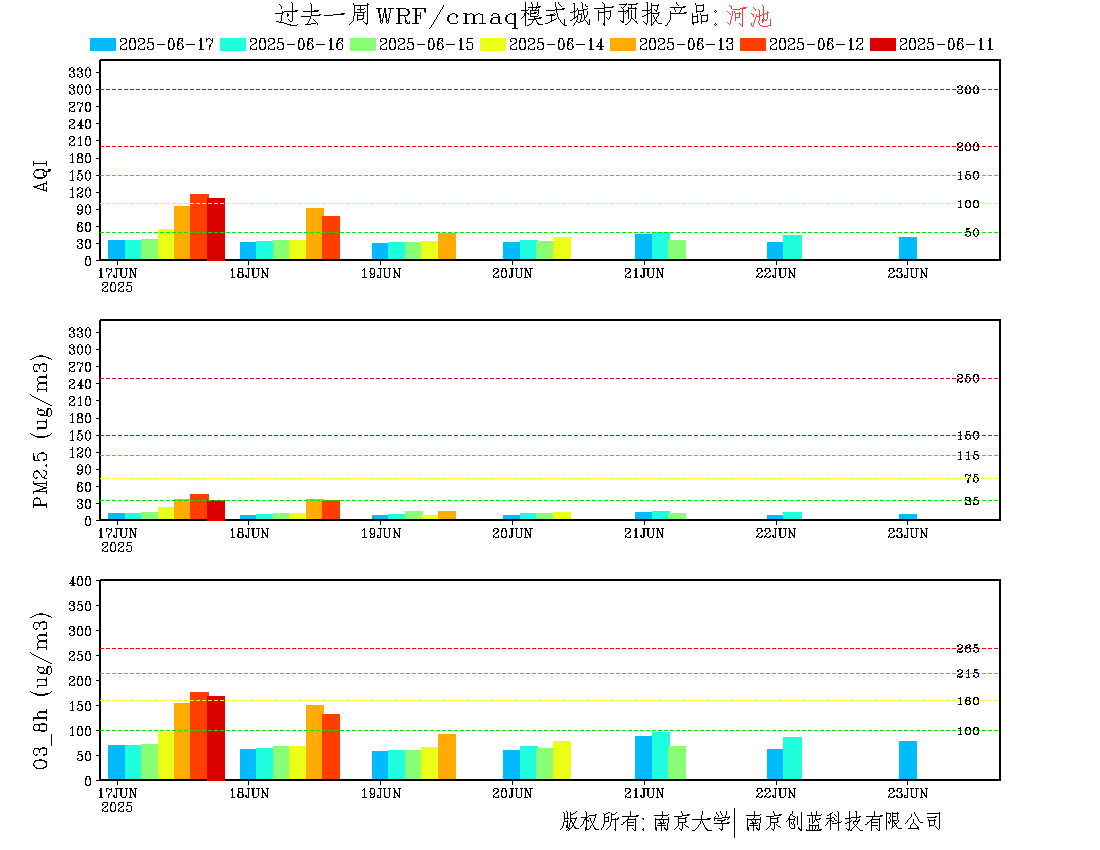Image resolution: width=1100 pixels, height=850 pixels.
Task: Click the copyright text 南京大学
Action: (x=691, y=821)
